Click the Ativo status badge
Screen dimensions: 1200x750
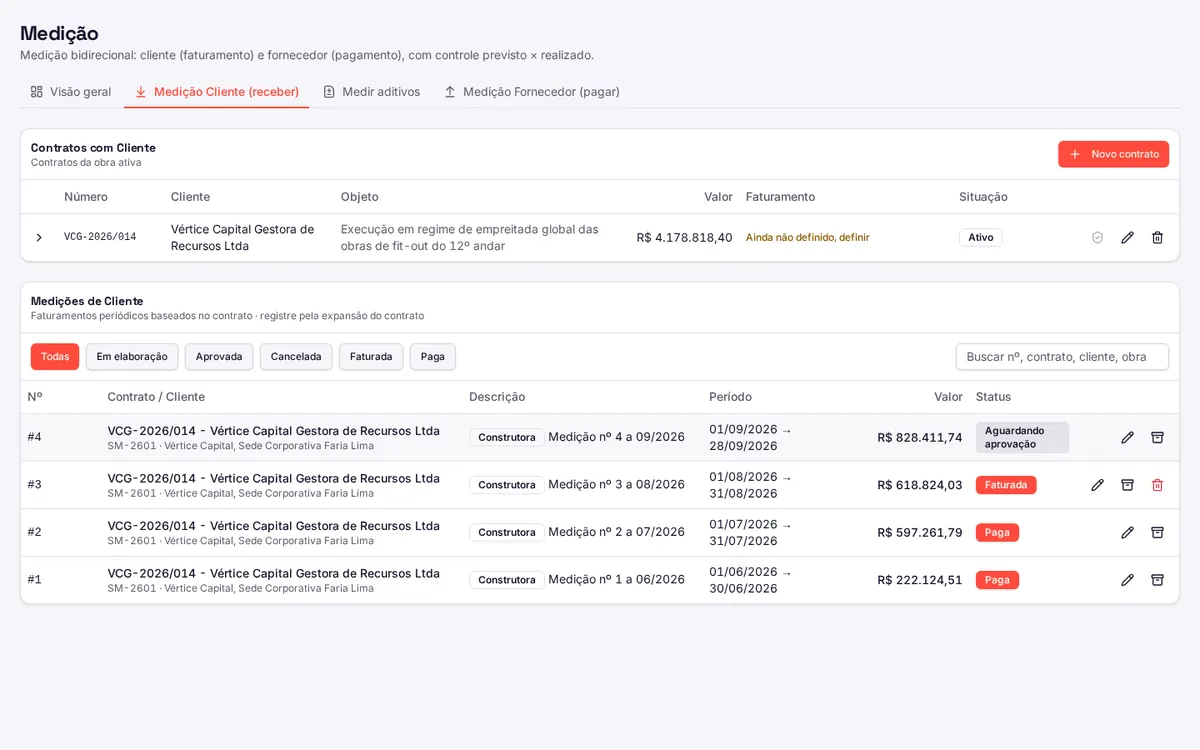click(980, 238)
